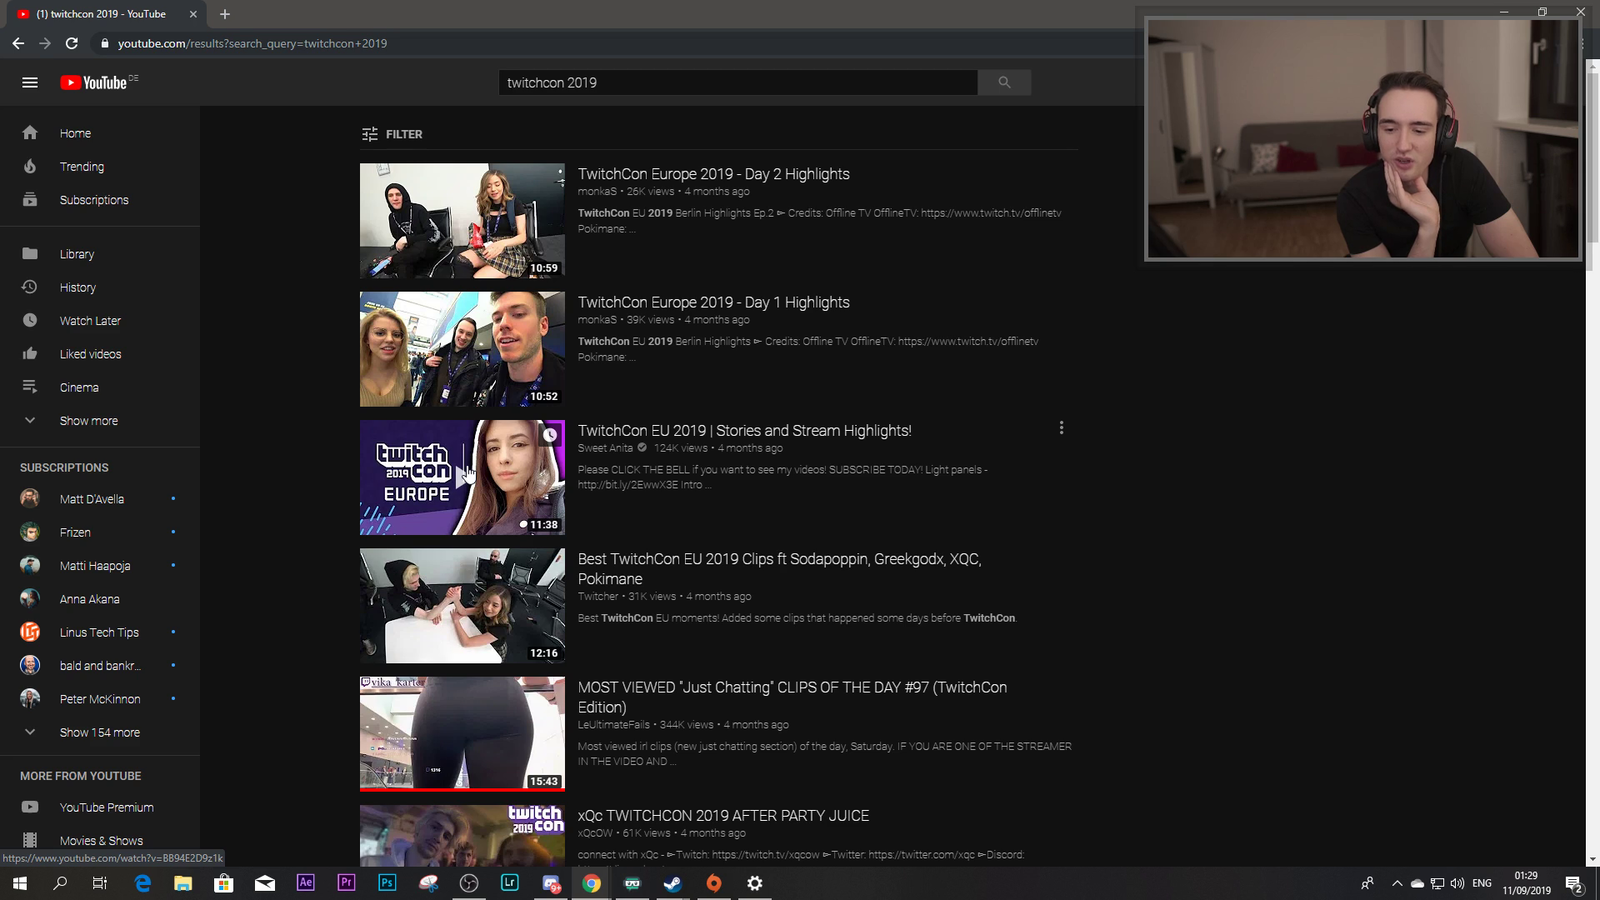This screenshot has width=1600, height=900.
Task: Open Movies & Shows in sidebar
Action: [x=100, y=841]
